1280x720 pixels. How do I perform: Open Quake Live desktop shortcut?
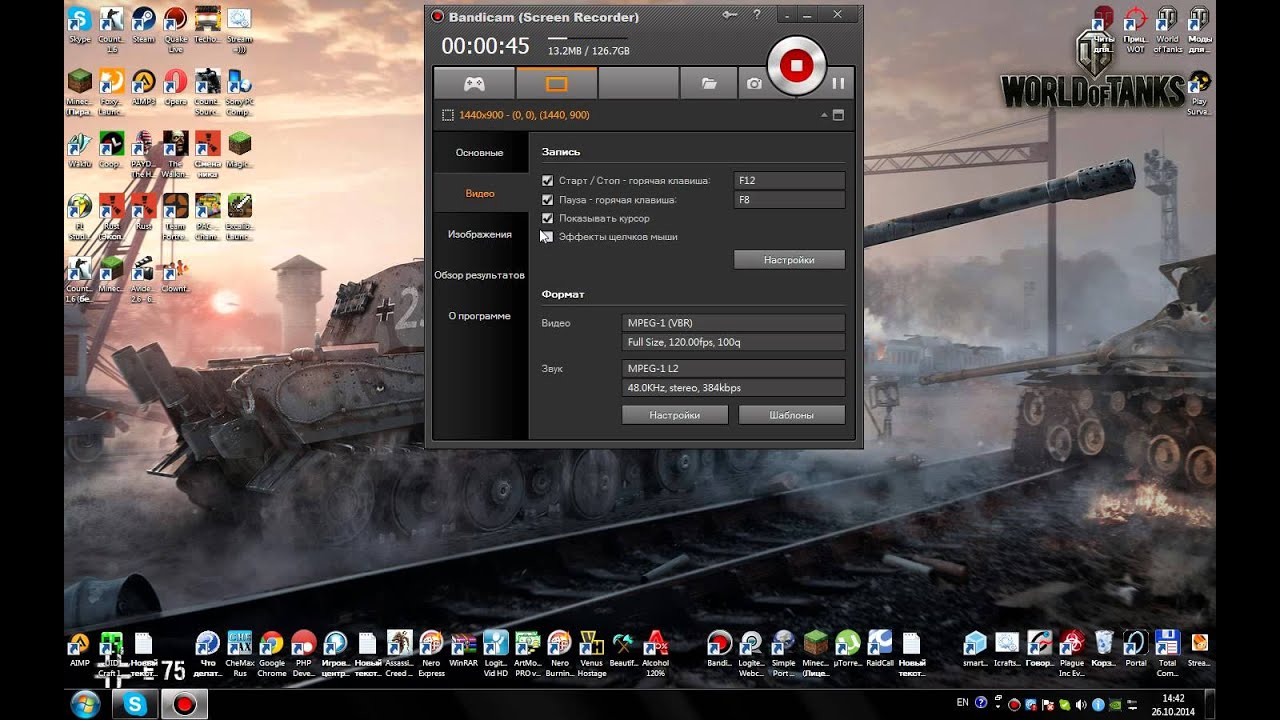pyautogui.click(x=175, y=30)
